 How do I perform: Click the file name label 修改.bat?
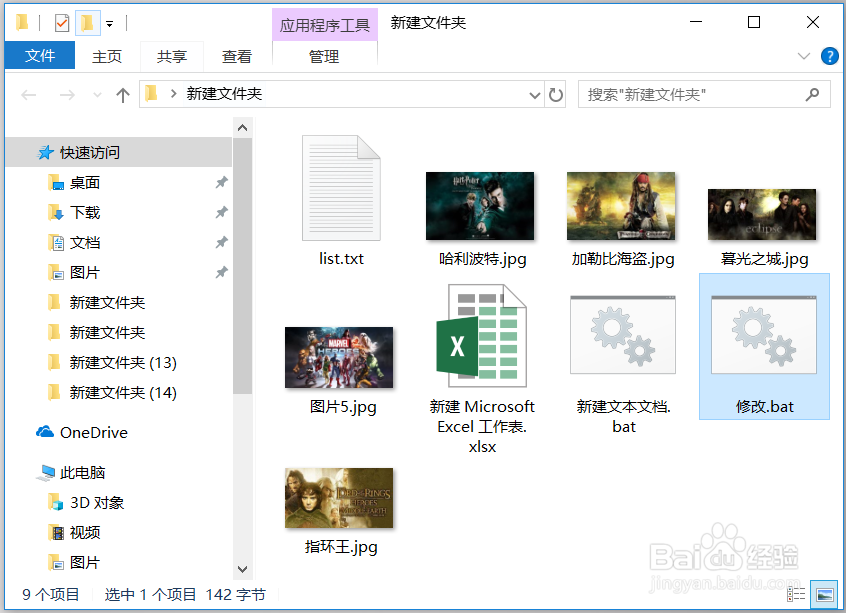pyautogui.click(x=765, y=406)
